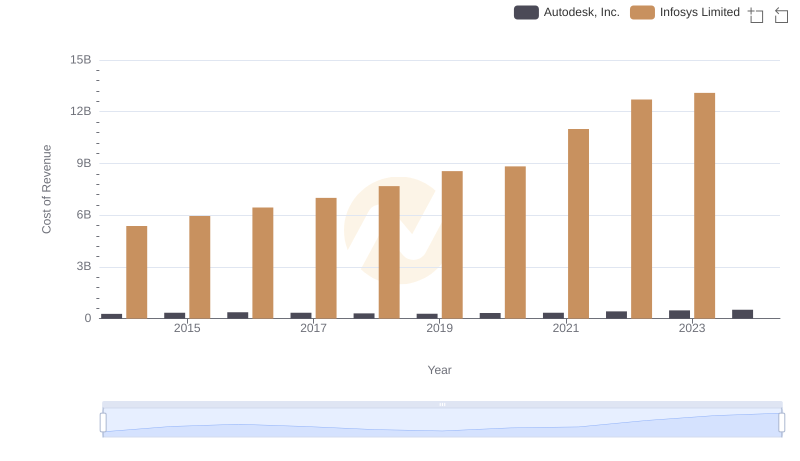Screen dimensions: 800x461
Task: Click the Year axis title
Action: (x=439, y=370)
